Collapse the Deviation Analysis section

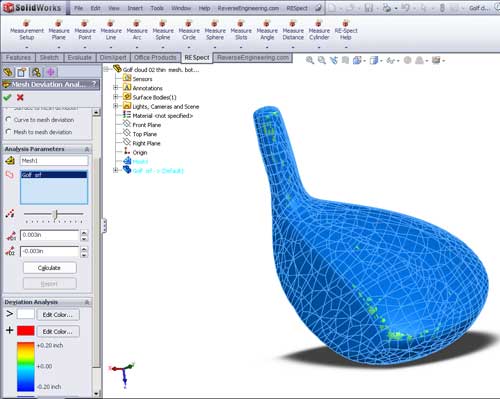87,302
